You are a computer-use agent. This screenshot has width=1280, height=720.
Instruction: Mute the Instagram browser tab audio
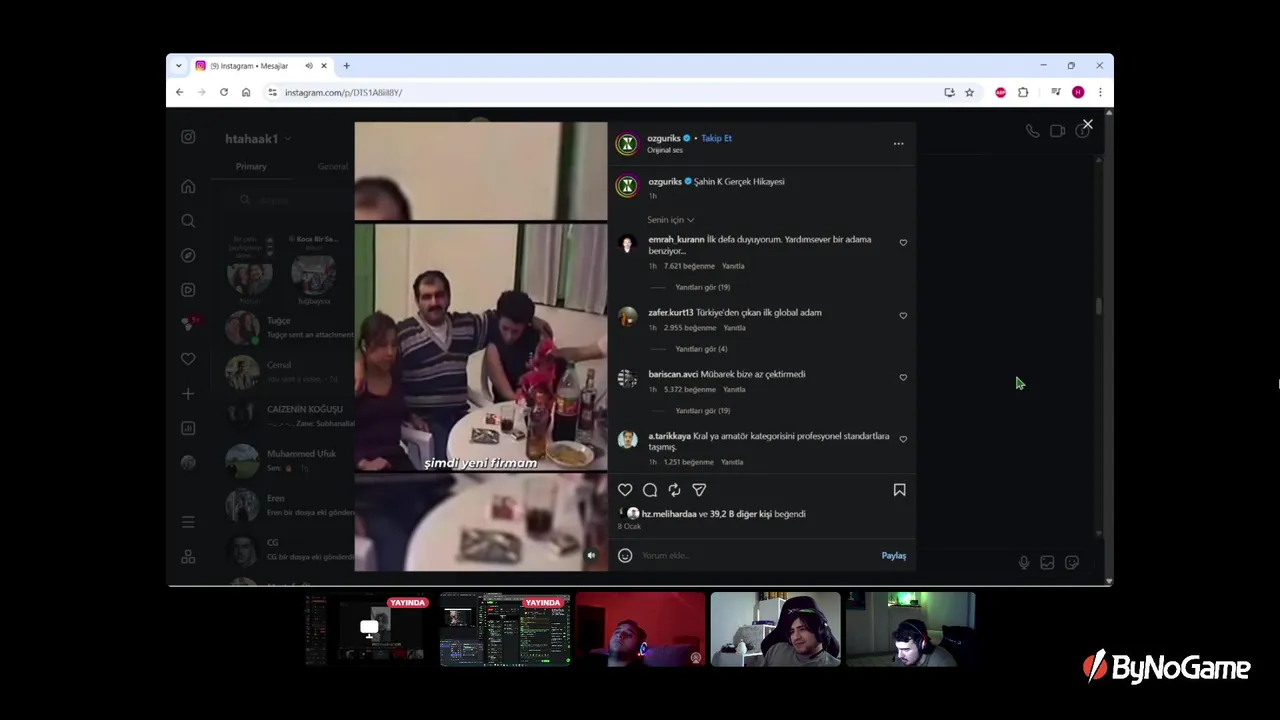(308, 66)
